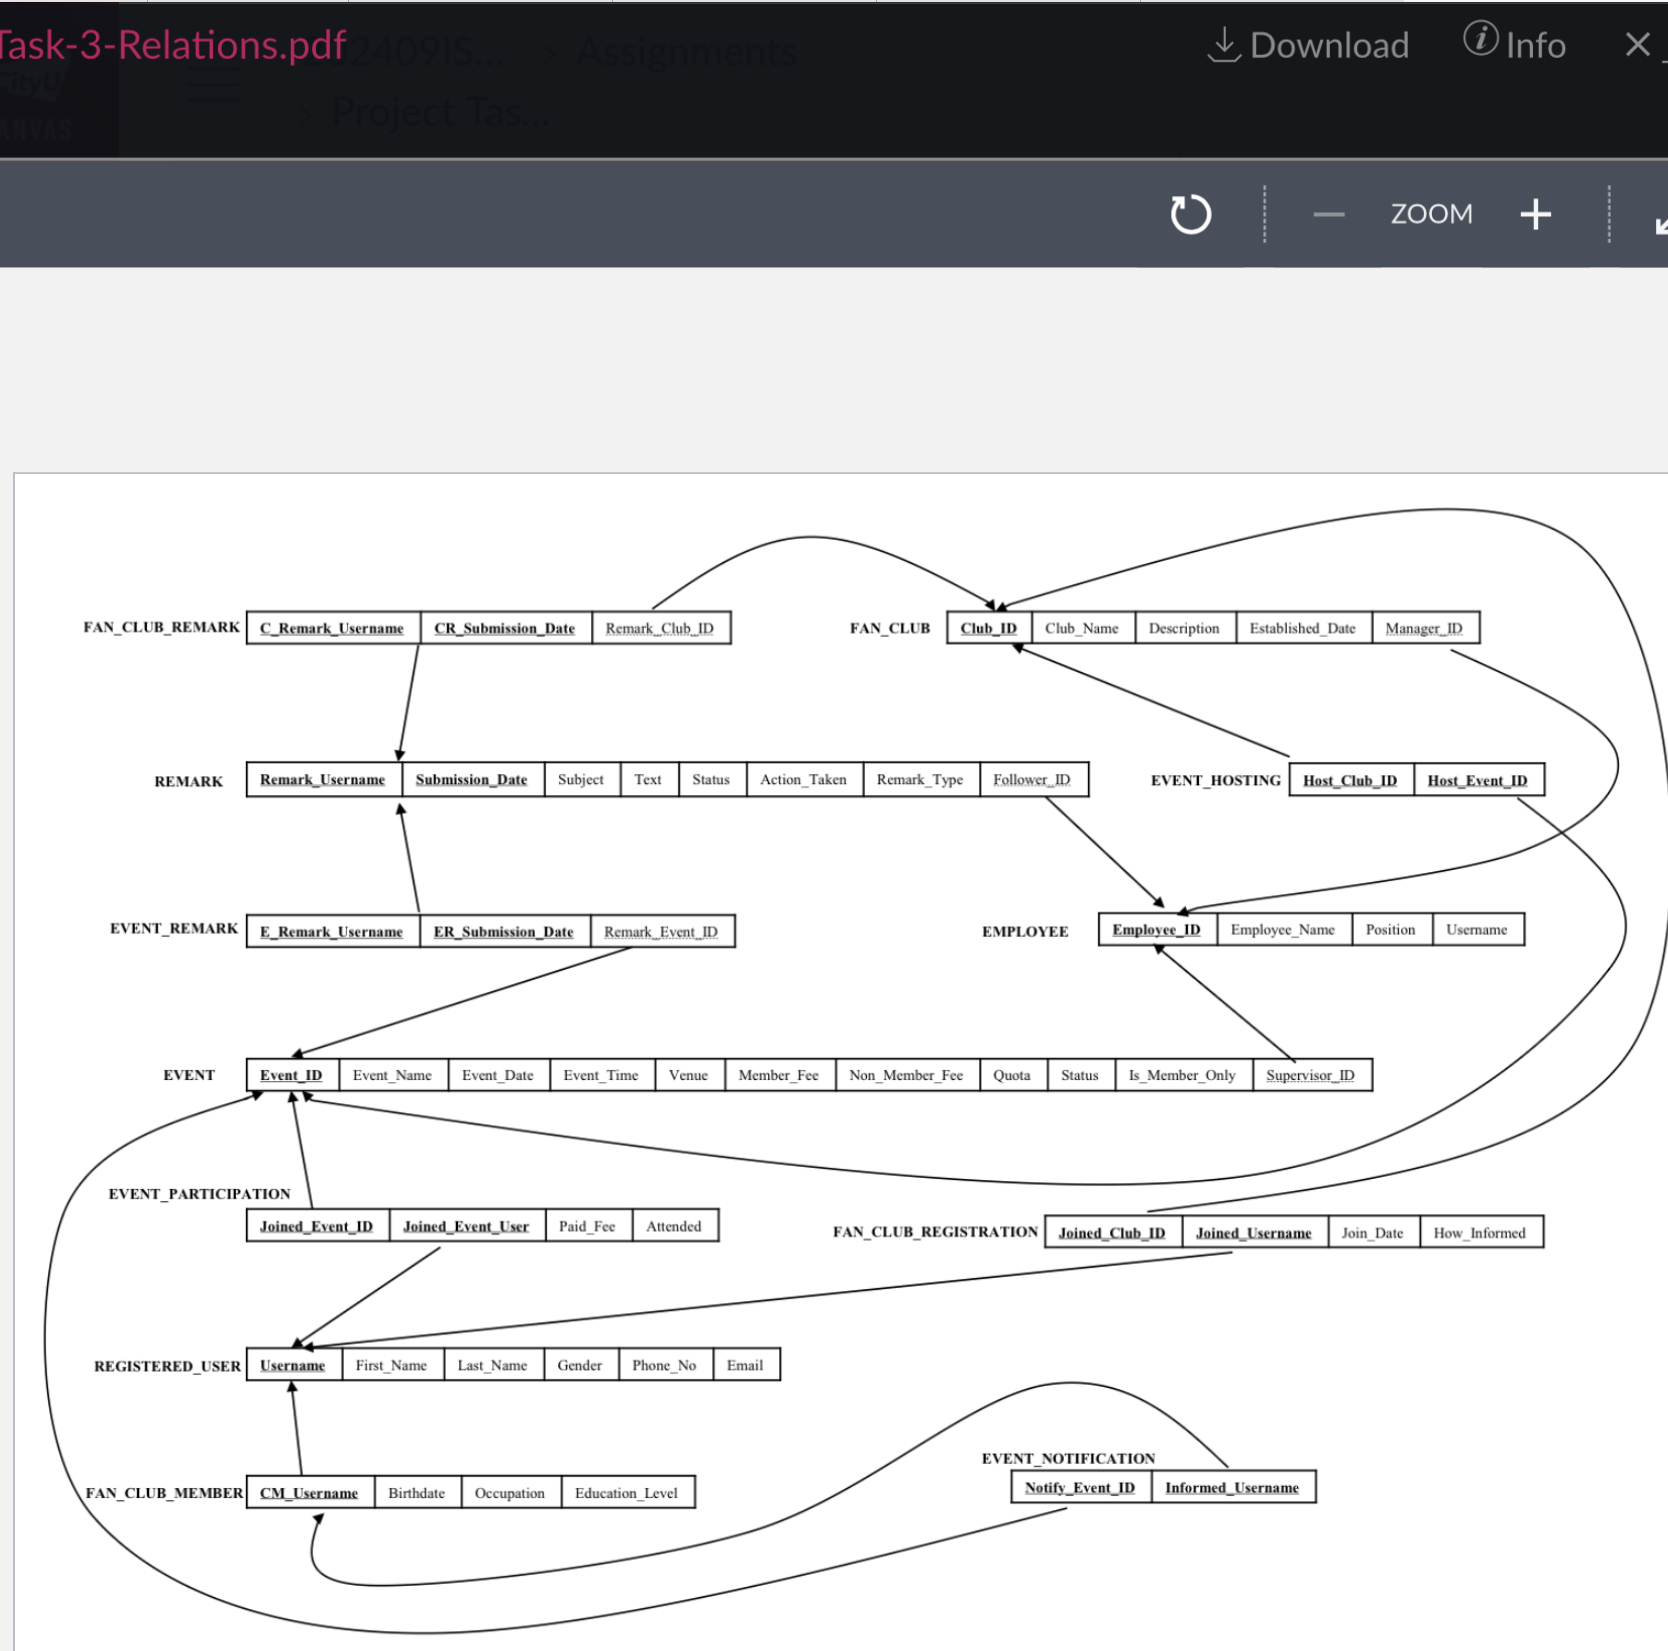Select the 'Supervisor_ID' foreign key
The width and height of the screenshot is (1668, 1651).
tap(1311, 1075)
